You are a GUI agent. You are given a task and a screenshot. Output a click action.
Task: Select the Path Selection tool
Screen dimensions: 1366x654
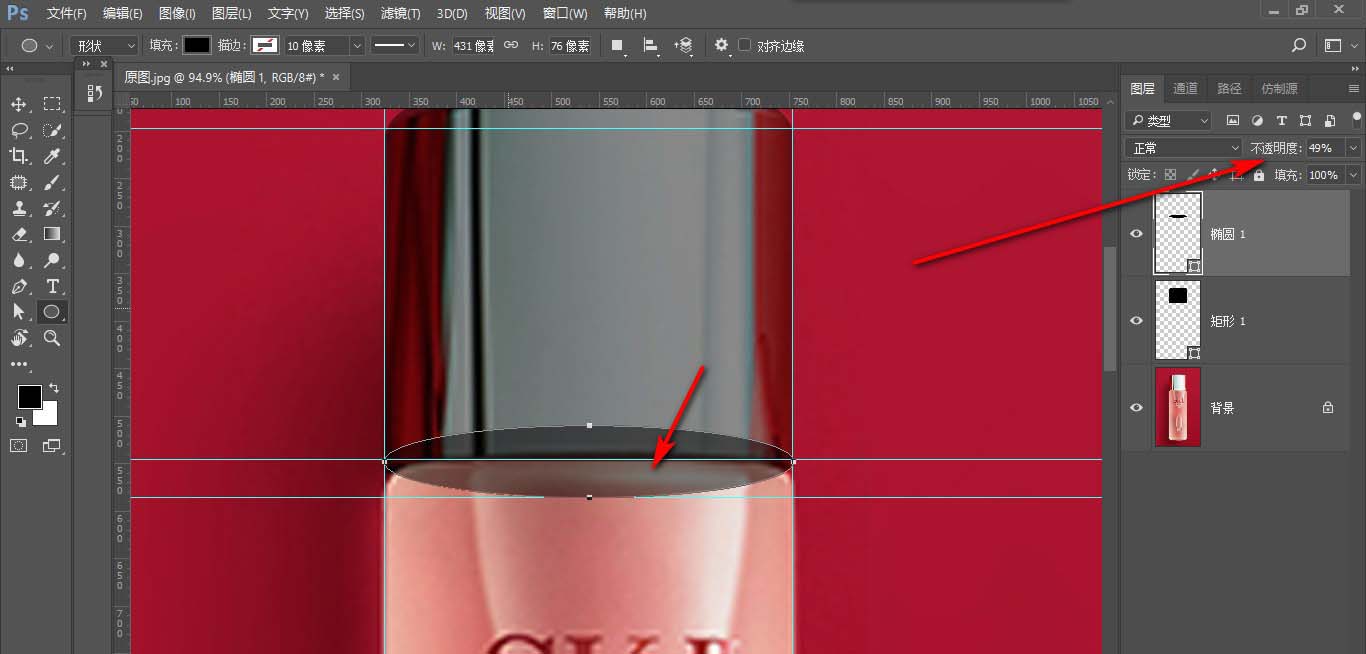pyautogui.click(x=19, y=312)
